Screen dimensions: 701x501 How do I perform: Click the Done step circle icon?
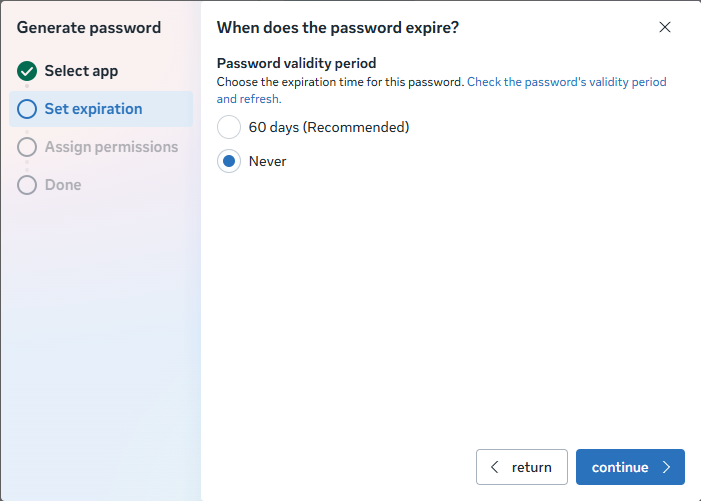tap(27, 185)
